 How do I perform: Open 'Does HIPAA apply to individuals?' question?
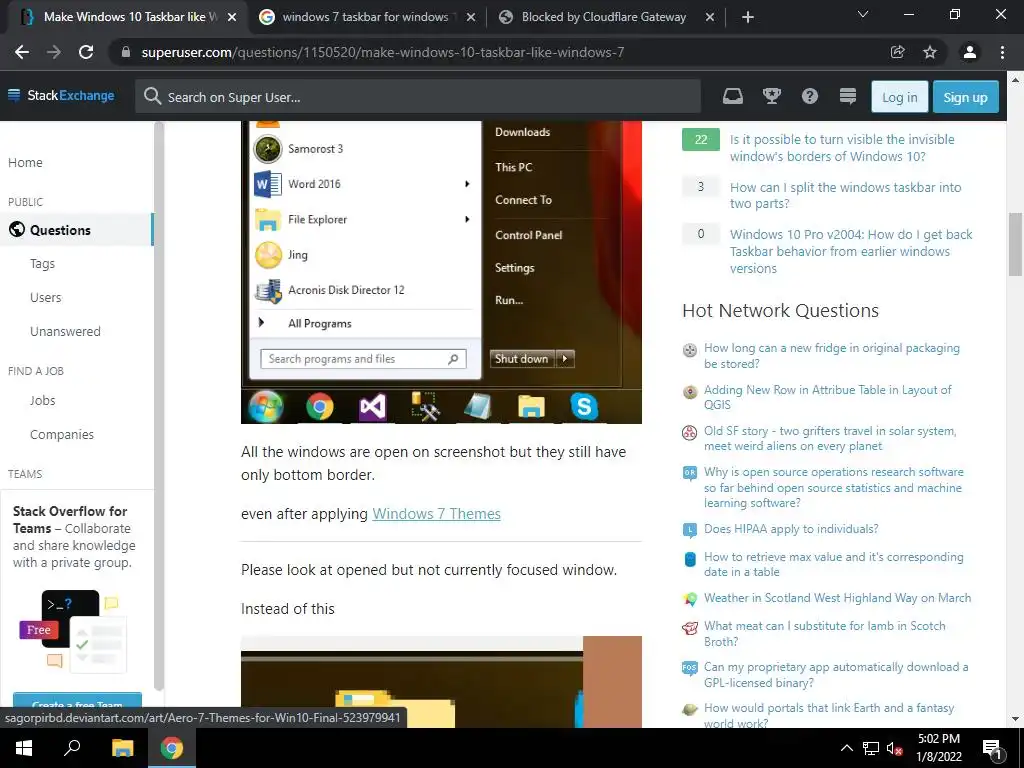tap(791, 529)
